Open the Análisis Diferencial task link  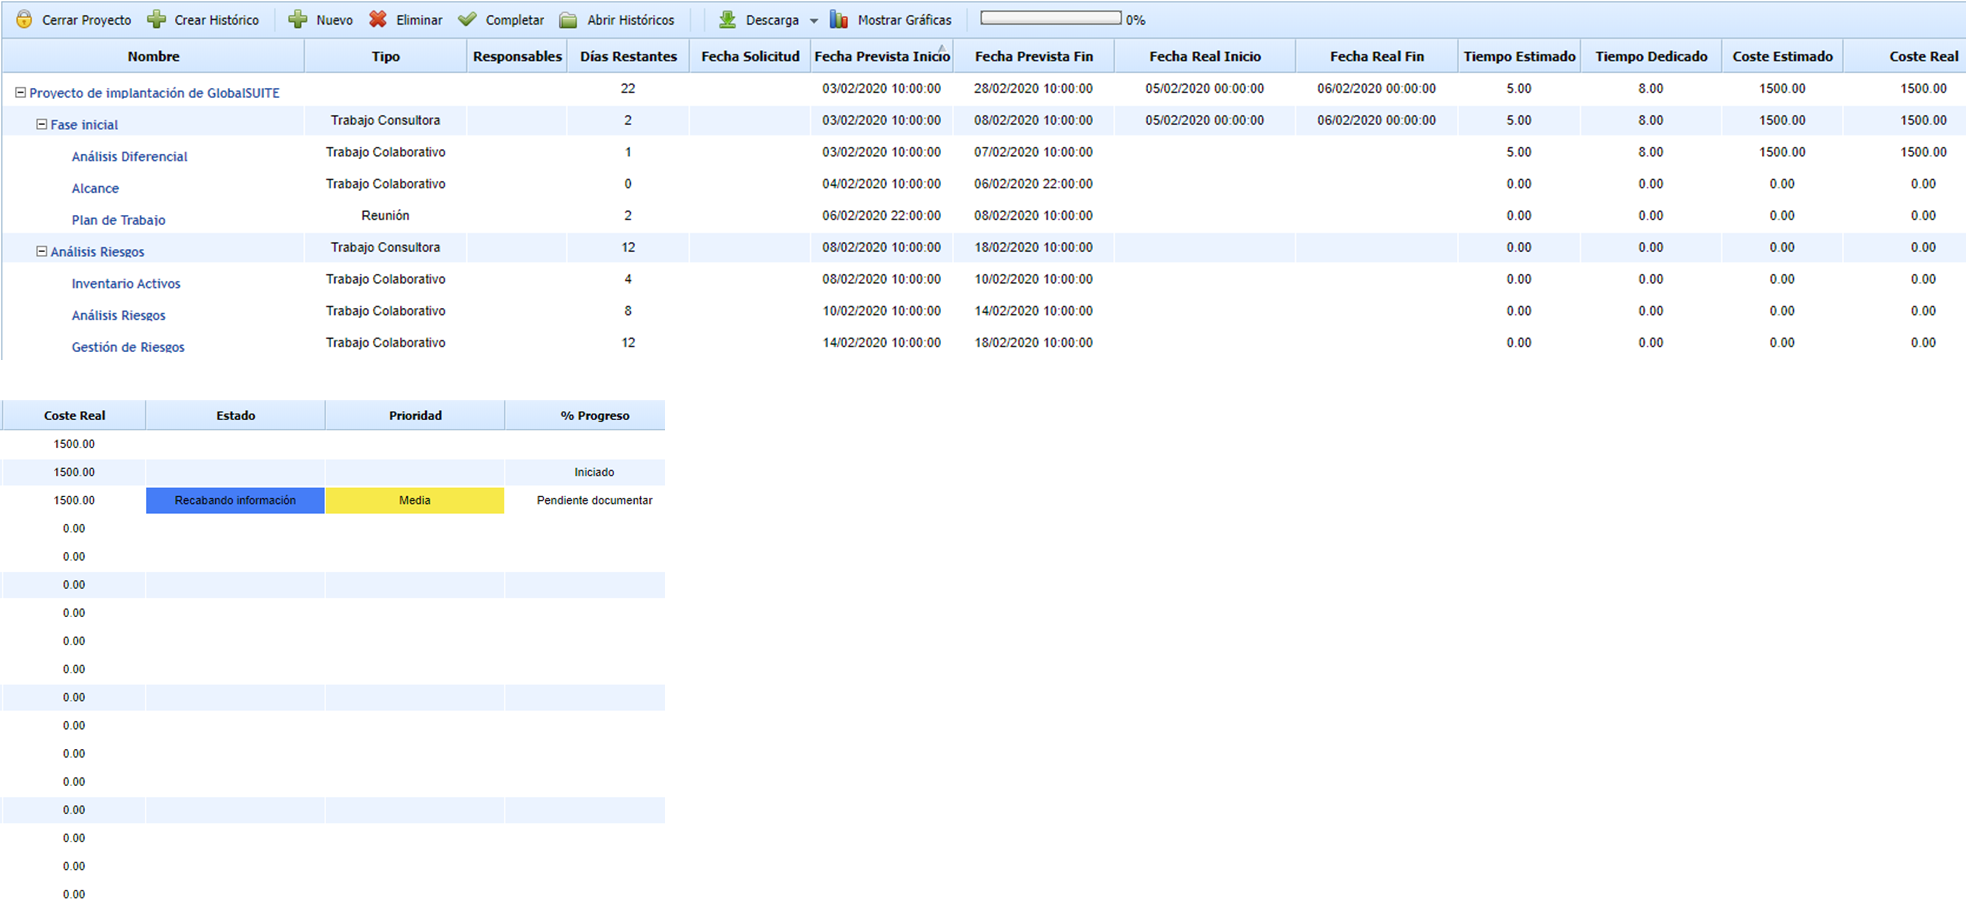[x=129, y=157]
